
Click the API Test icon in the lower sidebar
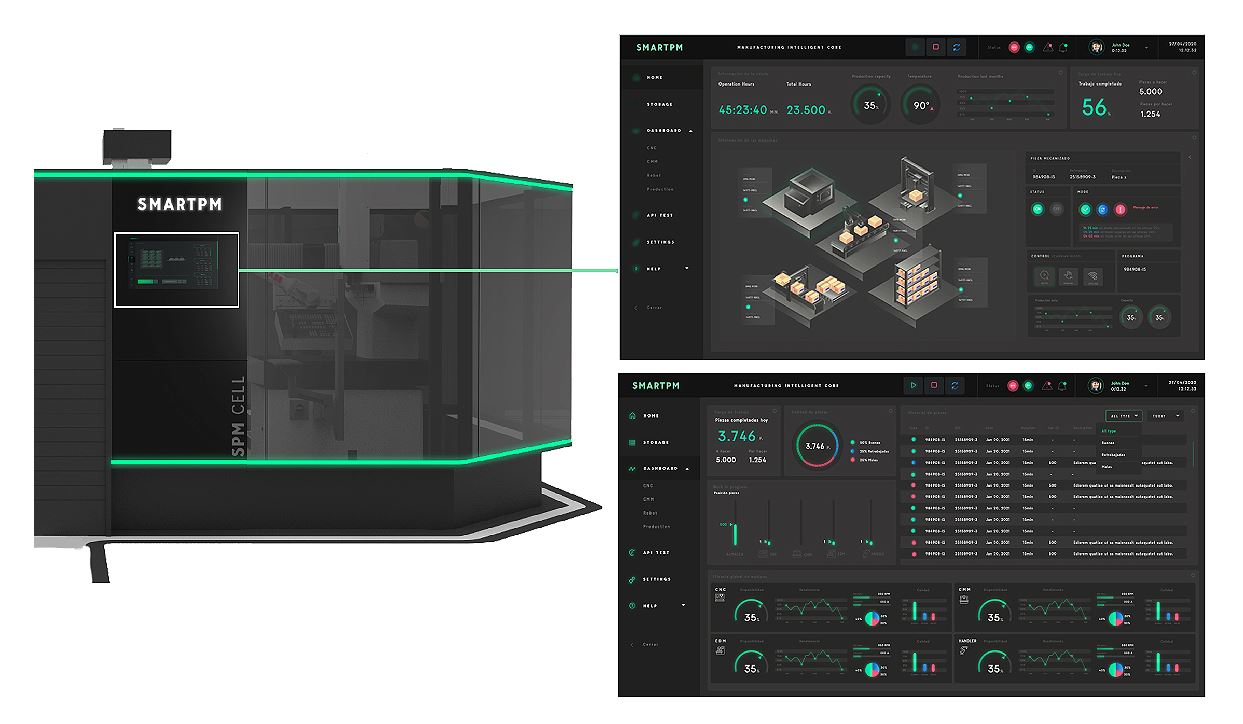[632, 552]
